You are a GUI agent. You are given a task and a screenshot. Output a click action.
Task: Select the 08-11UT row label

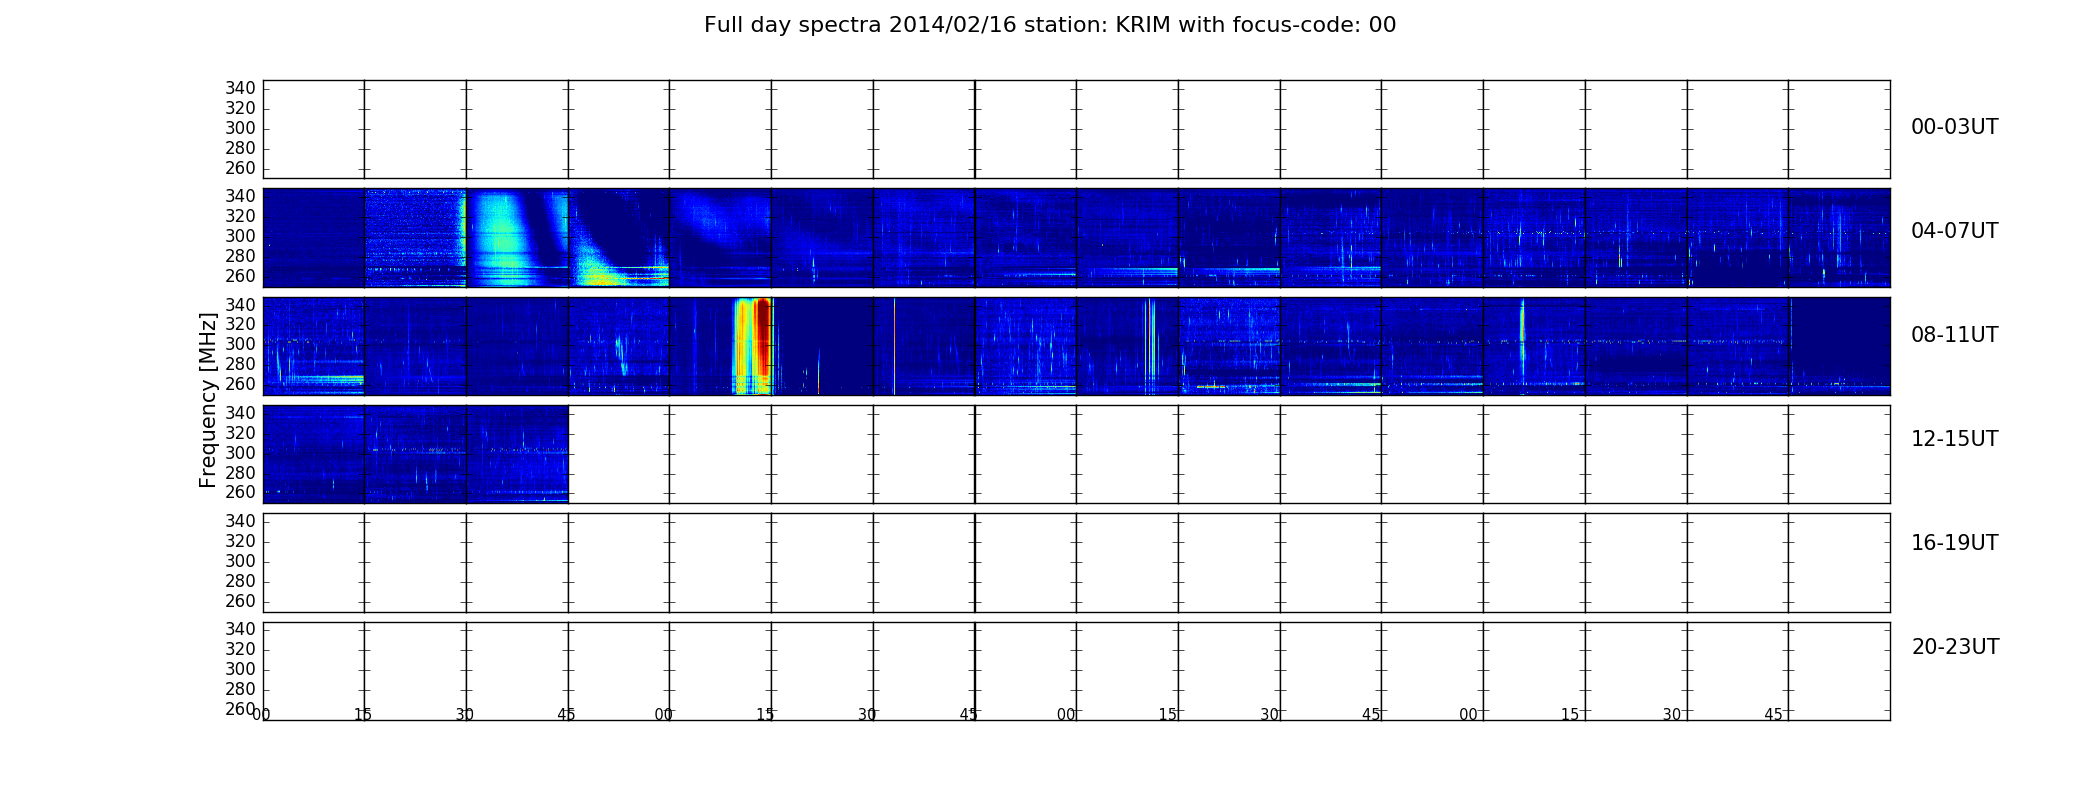click(x=1954, y=335)
